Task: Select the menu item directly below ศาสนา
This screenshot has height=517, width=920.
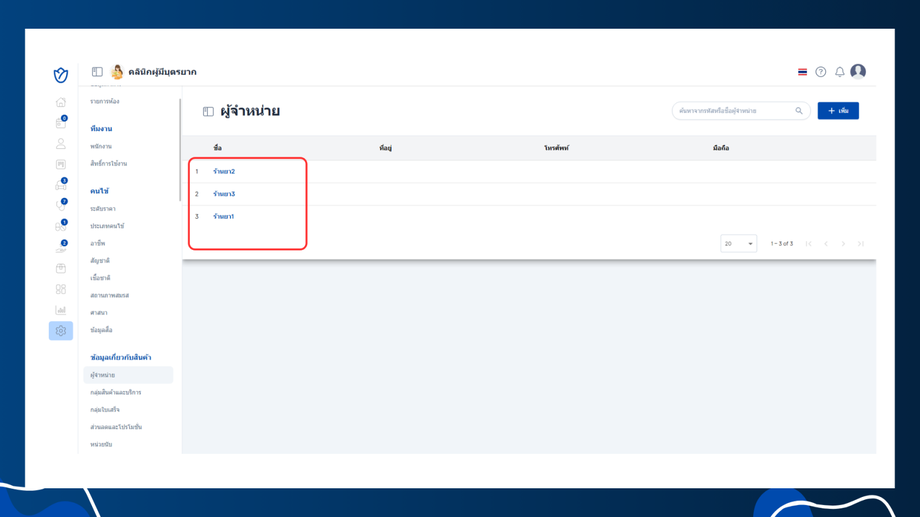Action: pyautogui.click(x=101, y=330)
